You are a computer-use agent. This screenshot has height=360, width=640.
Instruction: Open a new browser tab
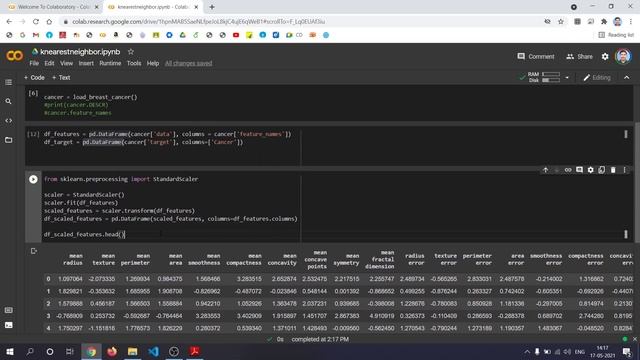pyautogui.click(x=212, y=7)
